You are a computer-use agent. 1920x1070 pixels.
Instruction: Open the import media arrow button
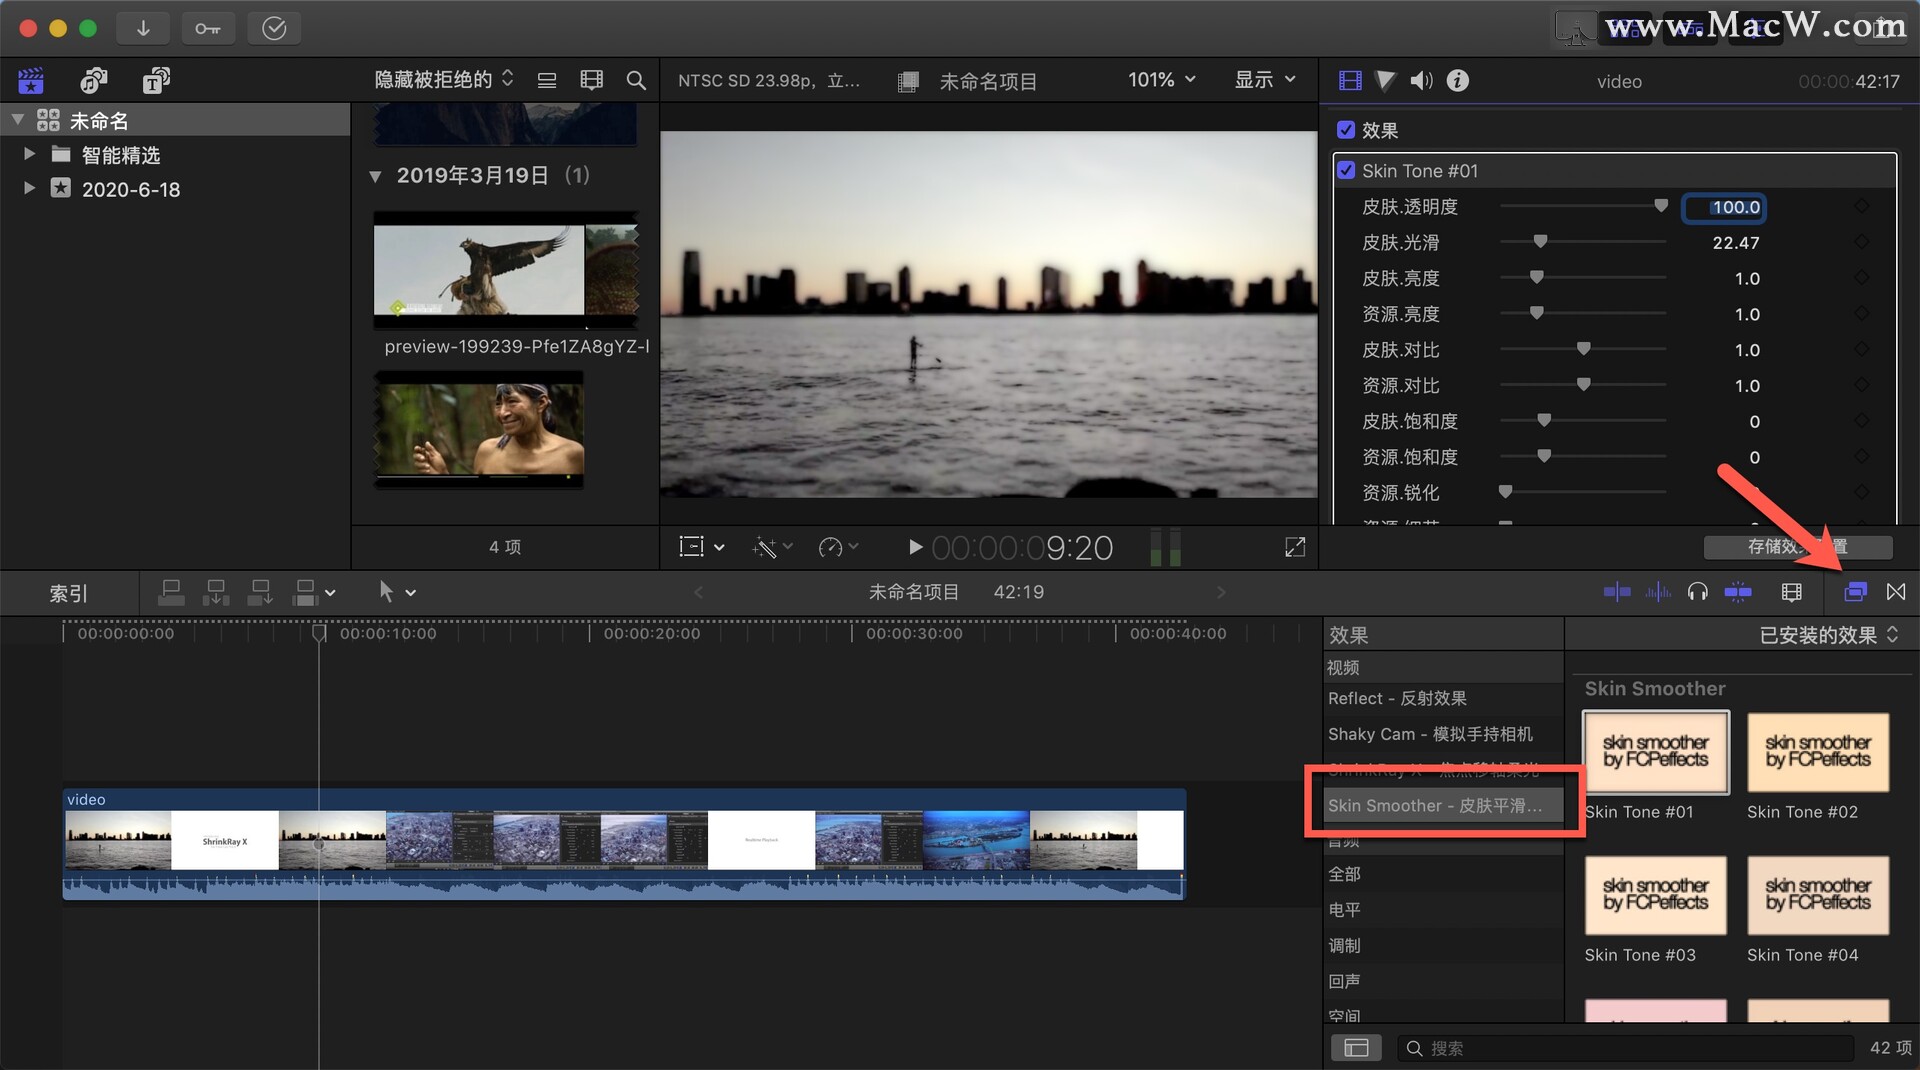click(143, 28)
